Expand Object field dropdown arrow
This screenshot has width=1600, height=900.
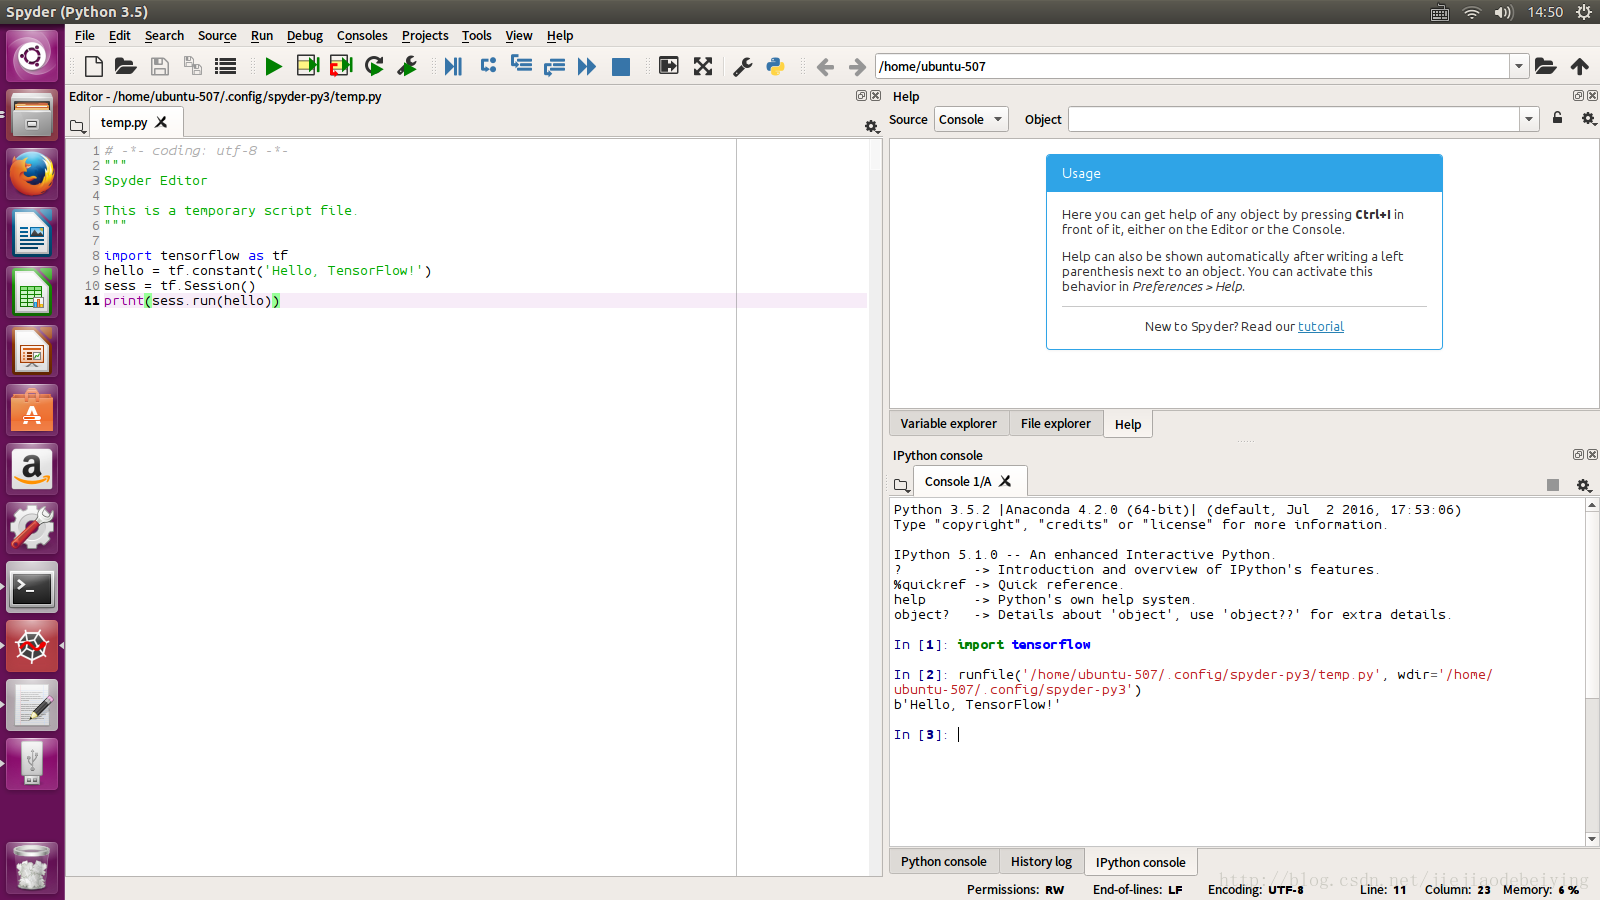pyautogui.click(x=1529, y=119)
